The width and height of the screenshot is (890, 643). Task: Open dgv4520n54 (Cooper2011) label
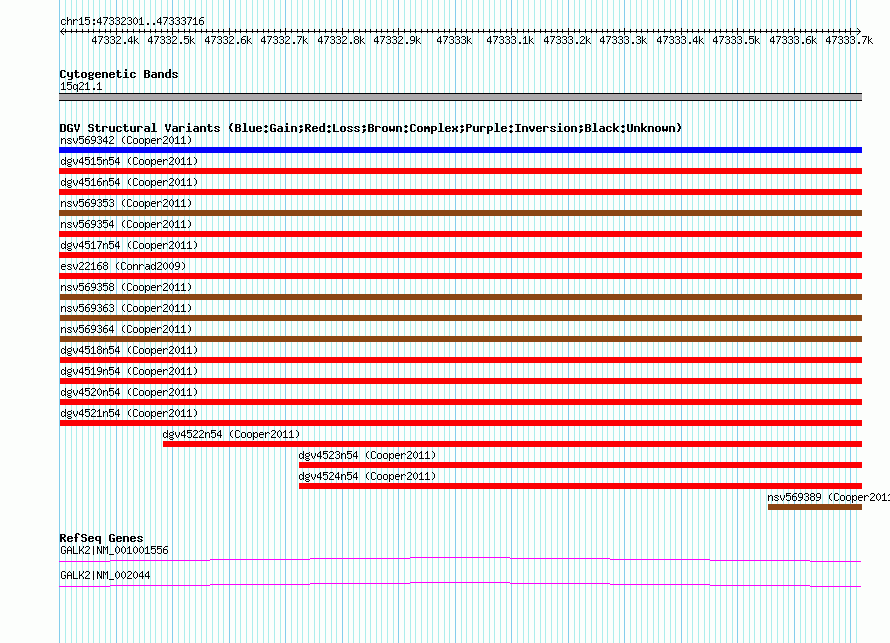(129, 392)
